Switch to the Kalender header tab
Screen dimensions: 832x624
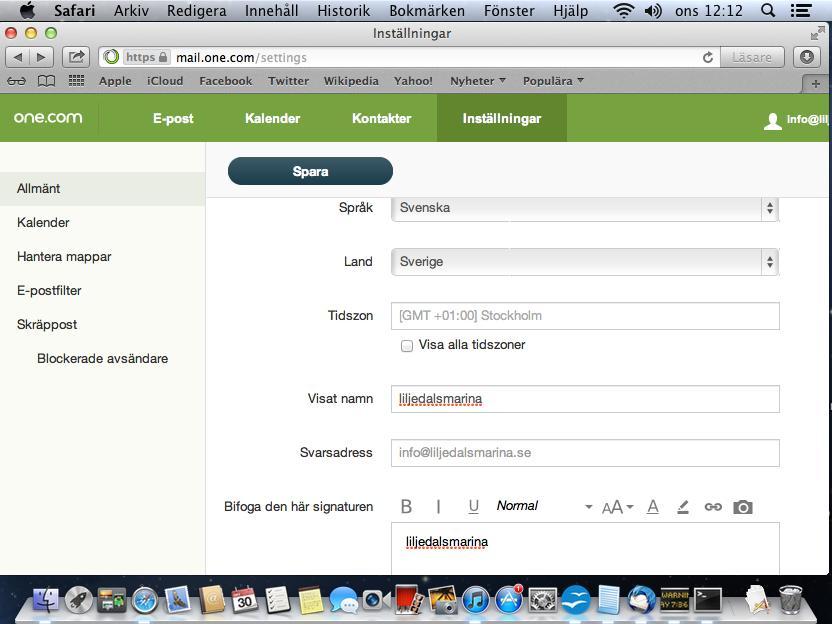pyautogui.click(x=272, y=118)
